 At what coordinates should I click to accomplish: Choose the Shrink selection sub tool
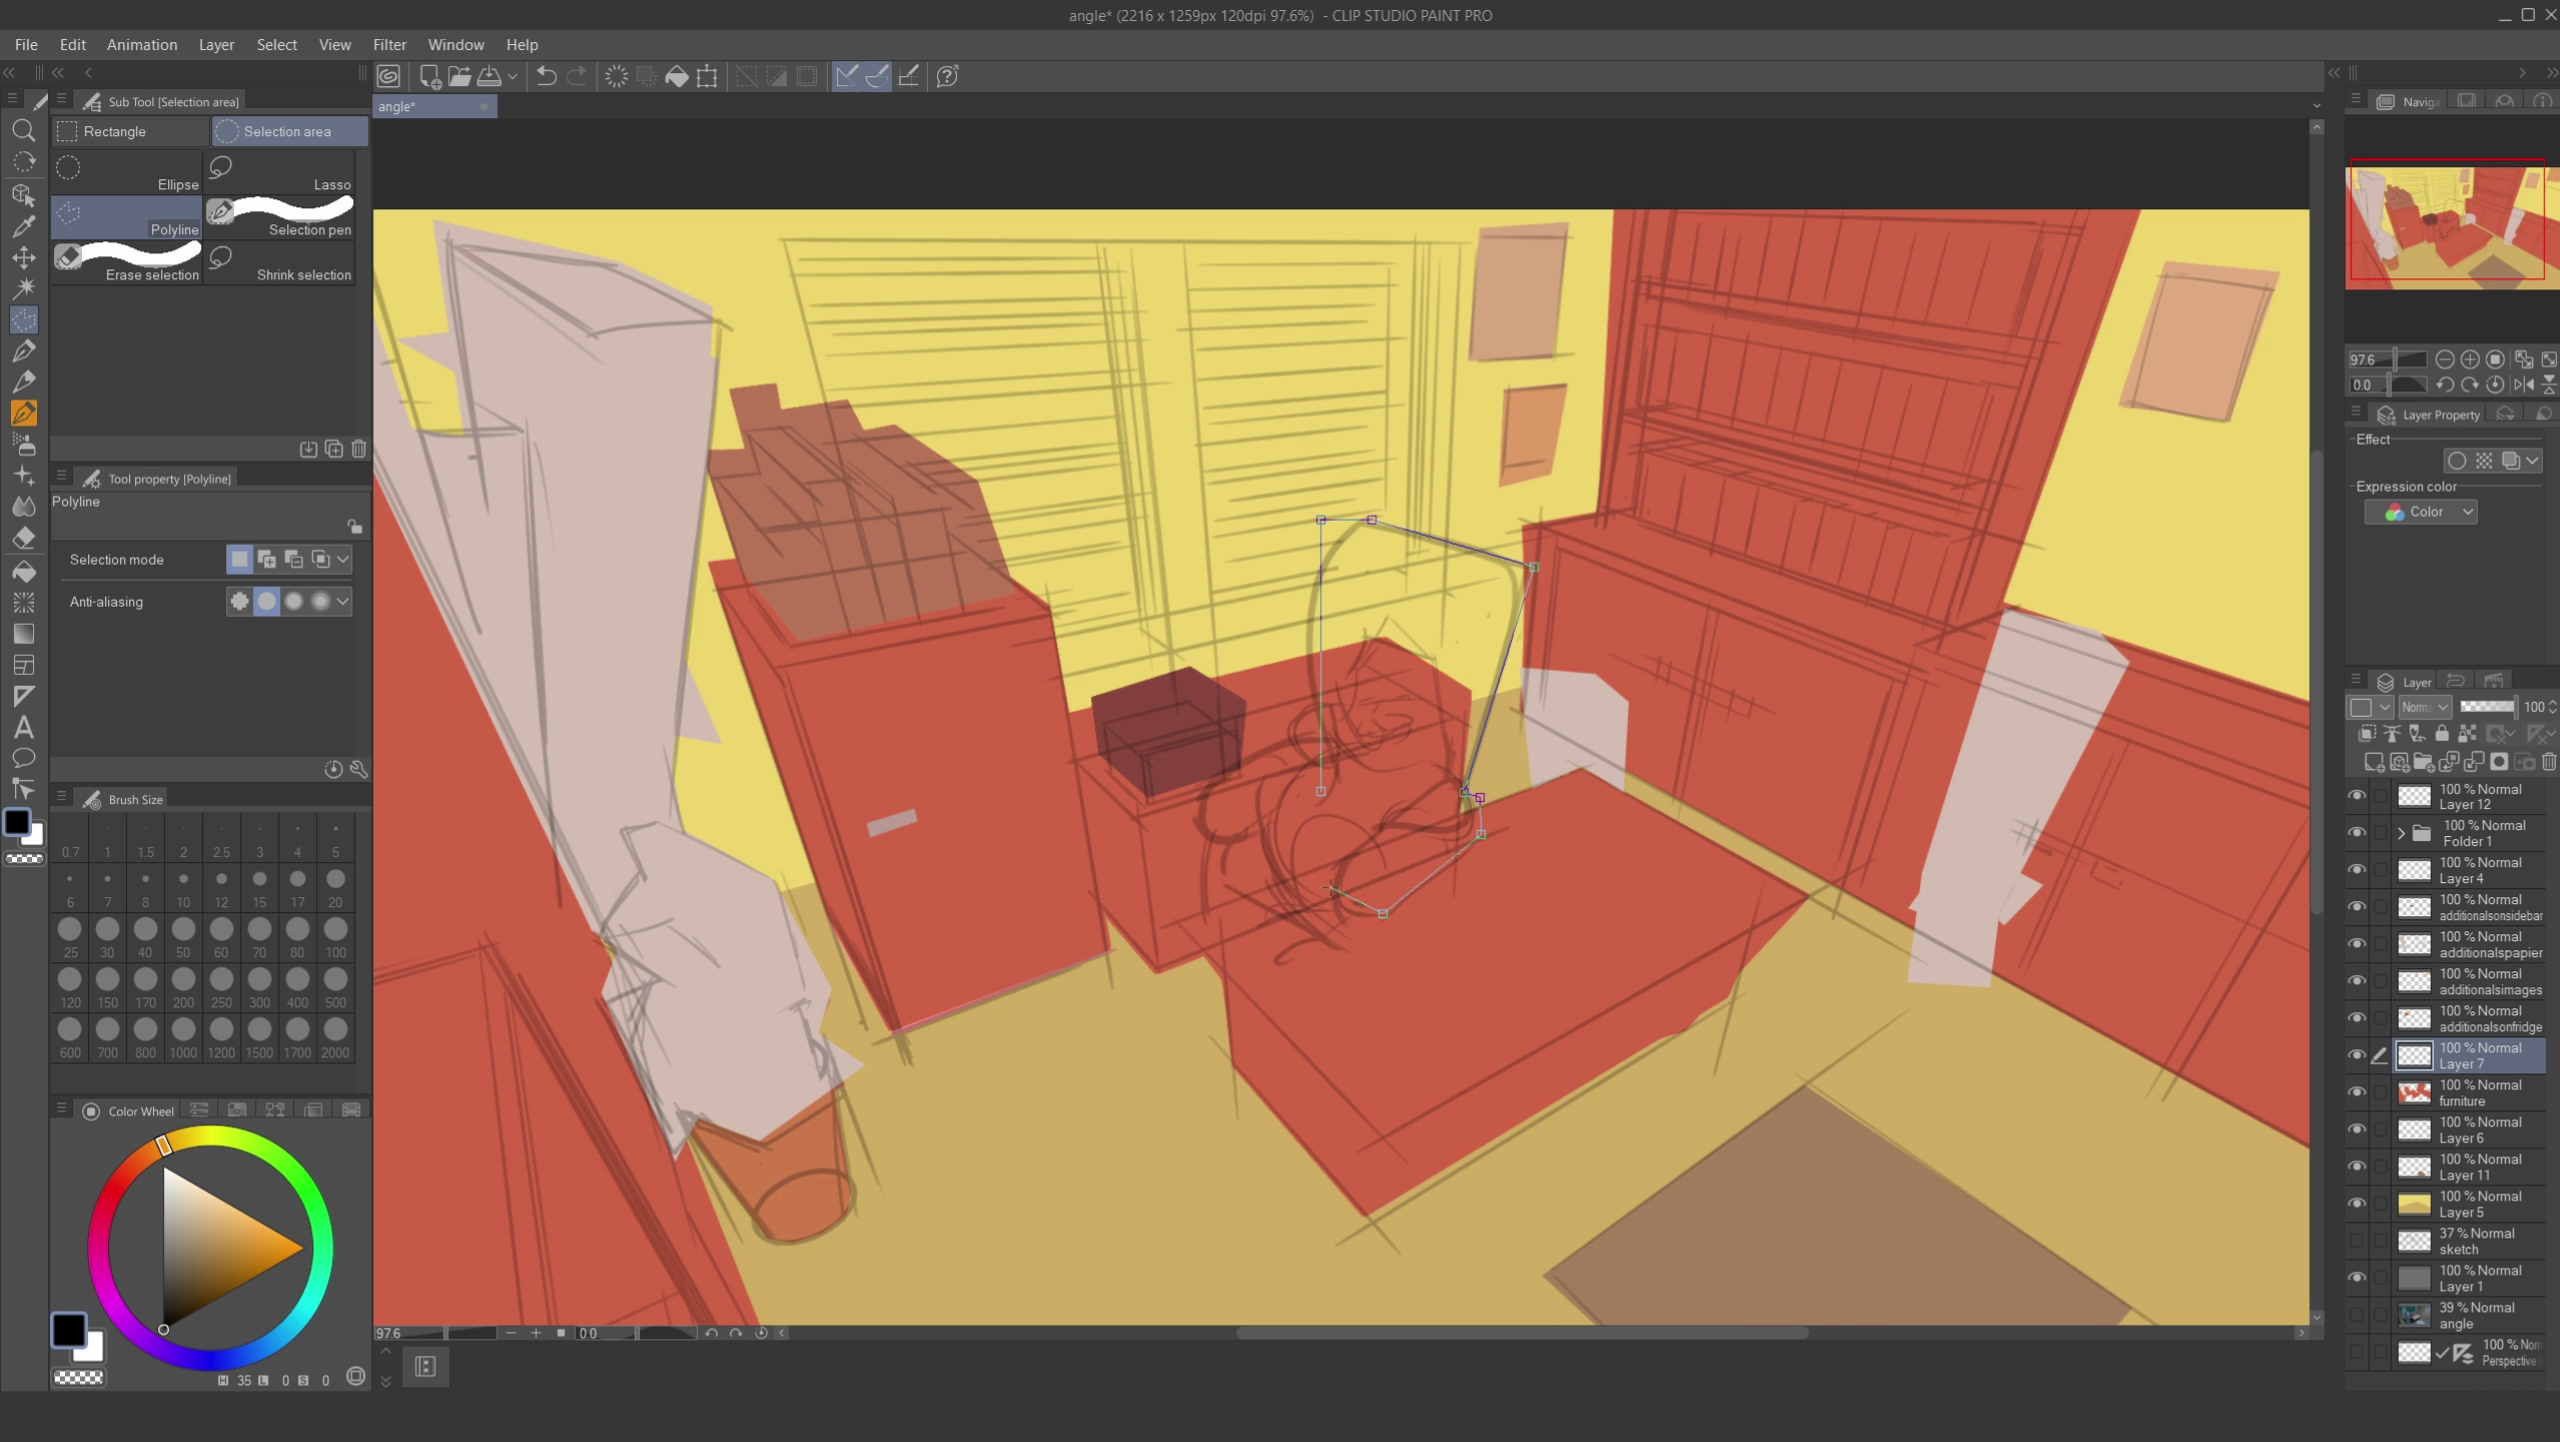tap(280, 263)
